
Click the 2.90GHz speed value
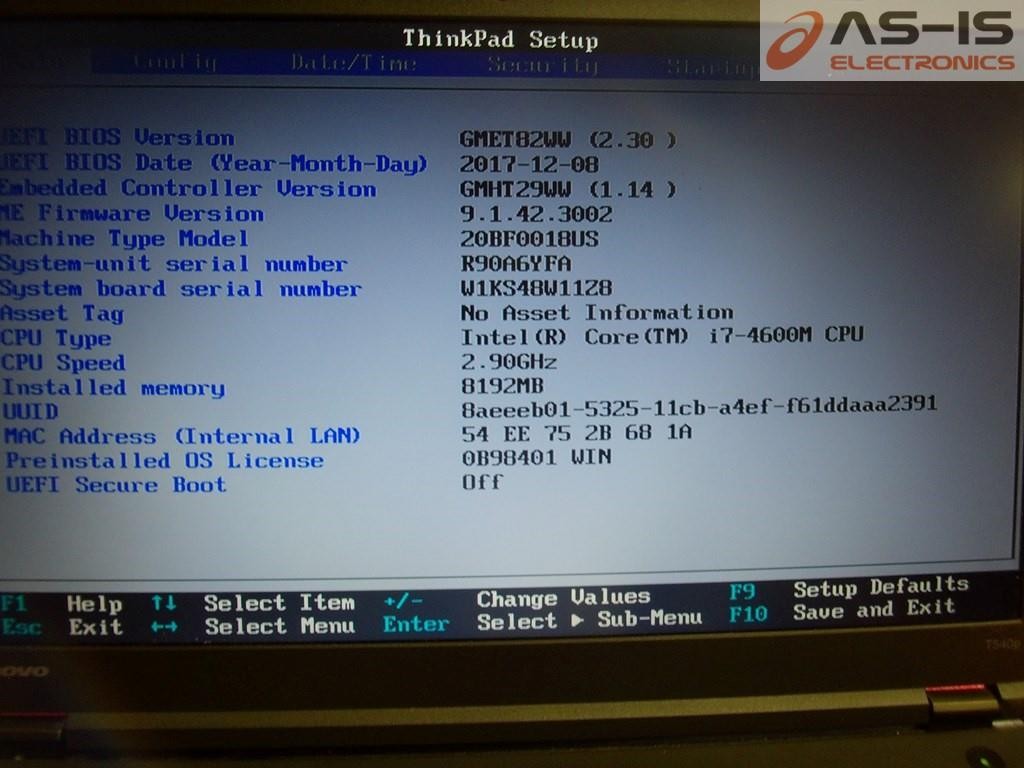509,361
